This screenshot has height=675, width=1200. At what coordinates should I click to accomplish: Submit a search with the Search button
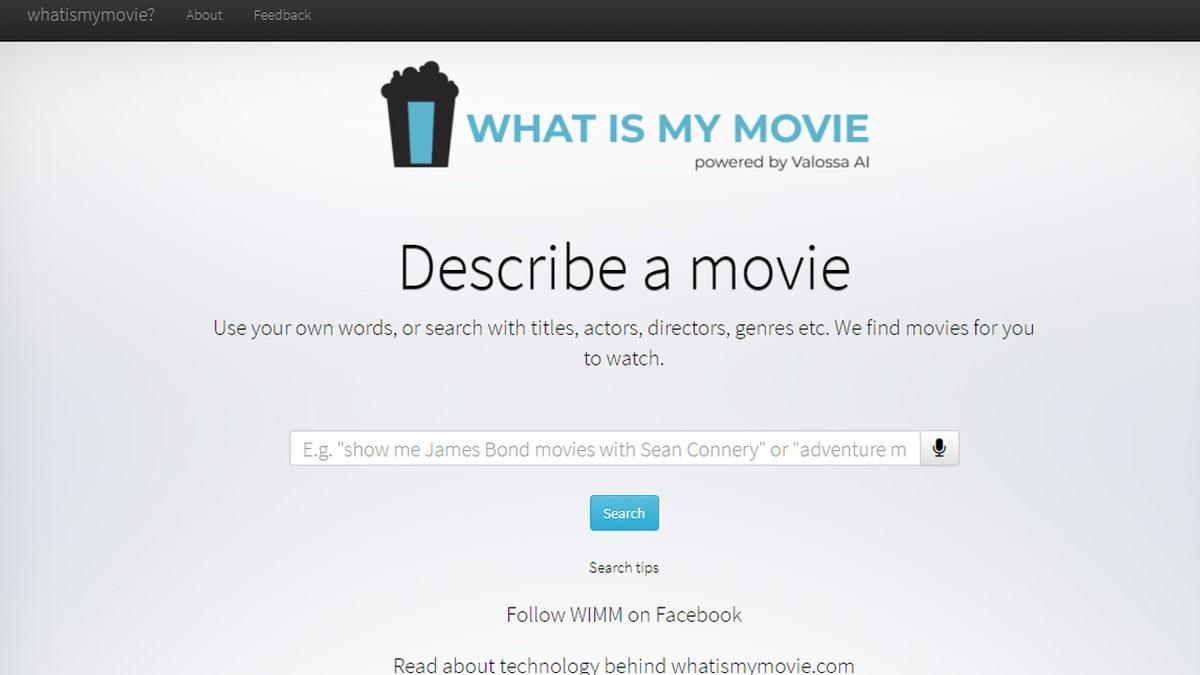tap(623, 512)
